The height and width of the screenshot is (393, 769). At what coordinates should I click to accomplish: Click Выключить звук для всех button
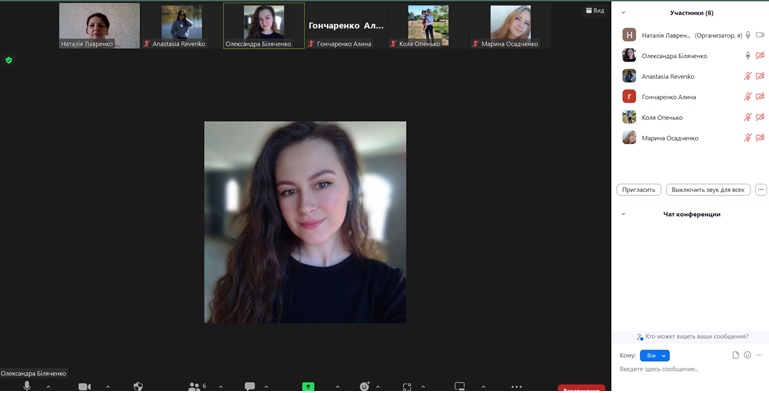708,189
